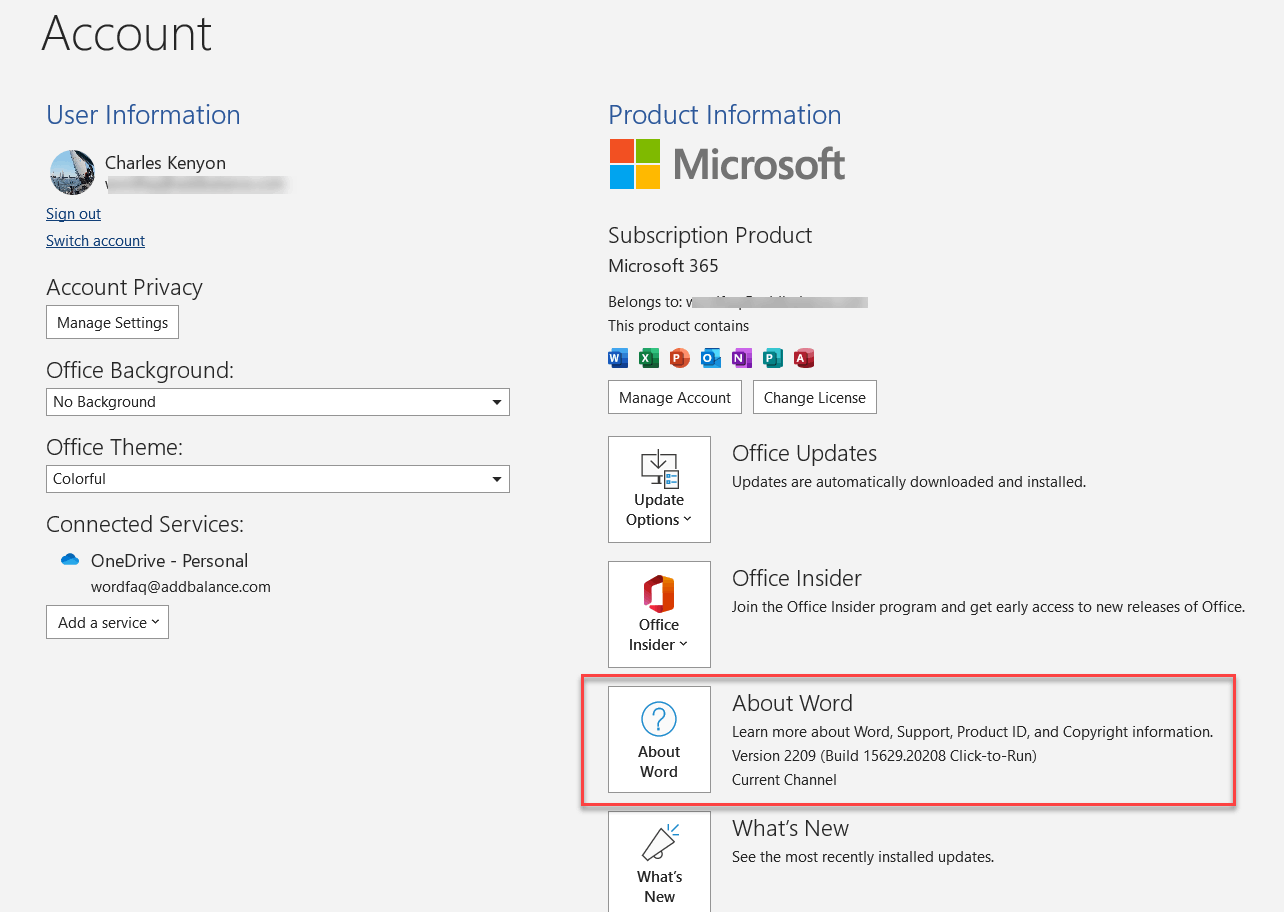Click the Current Channel text
The image size is (1284, 912).
pos(784,780)
